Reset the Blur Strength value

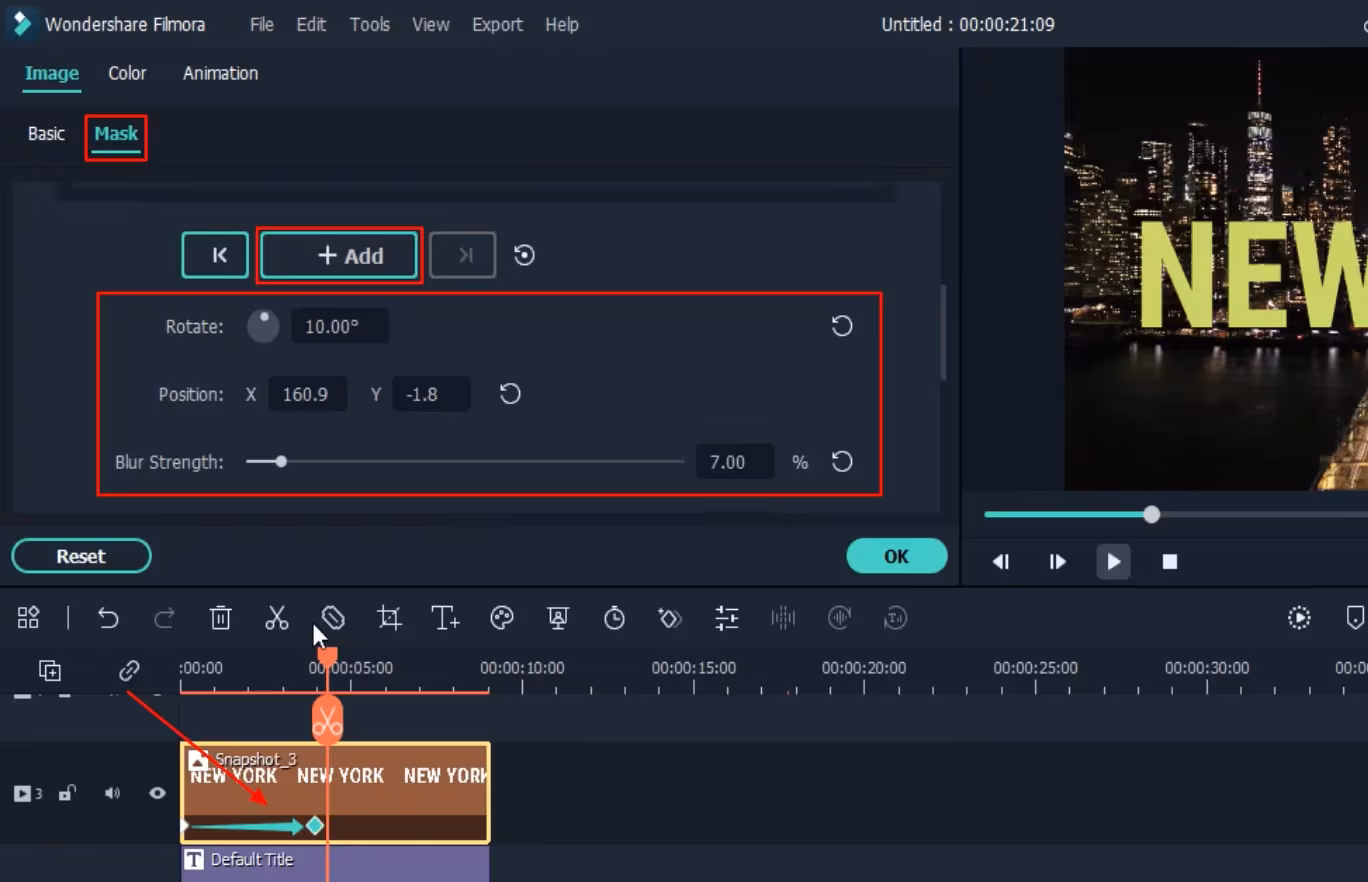(842, 462)
